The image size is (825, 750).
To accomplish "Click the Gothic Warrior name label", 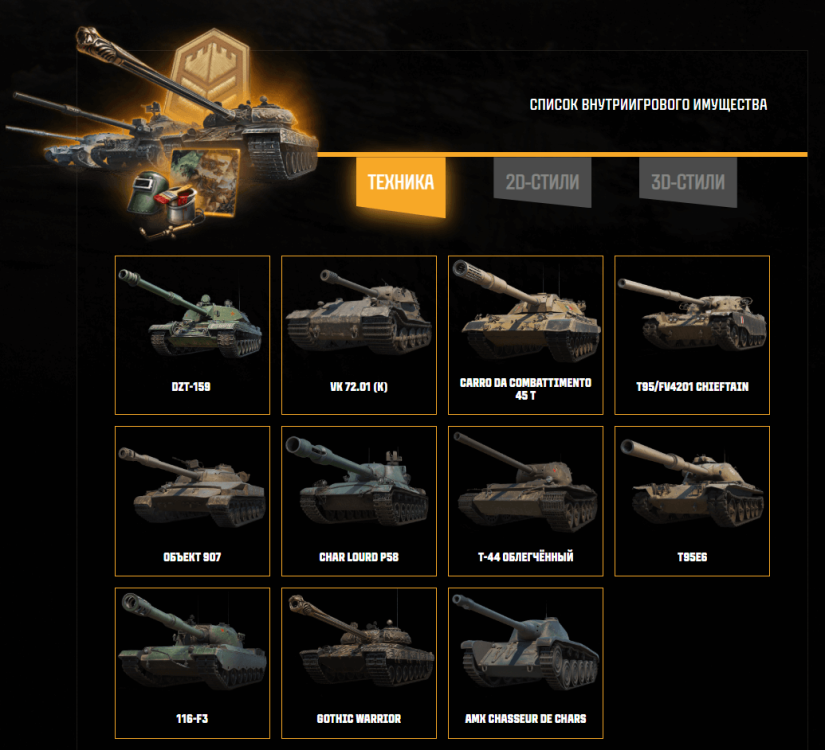I will pos(359,718).
